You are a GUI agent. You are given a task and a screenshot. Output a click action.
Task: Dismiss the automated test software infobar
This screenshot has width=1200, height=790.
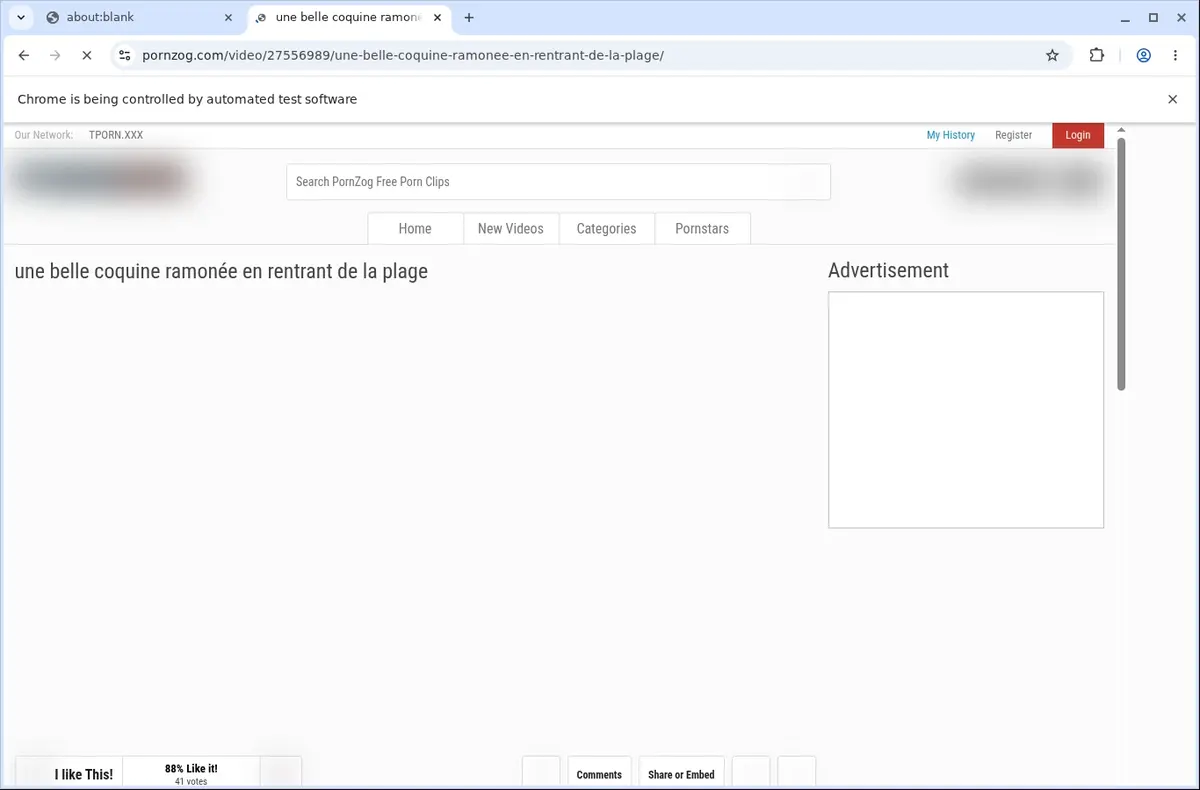click(1172, 99)
